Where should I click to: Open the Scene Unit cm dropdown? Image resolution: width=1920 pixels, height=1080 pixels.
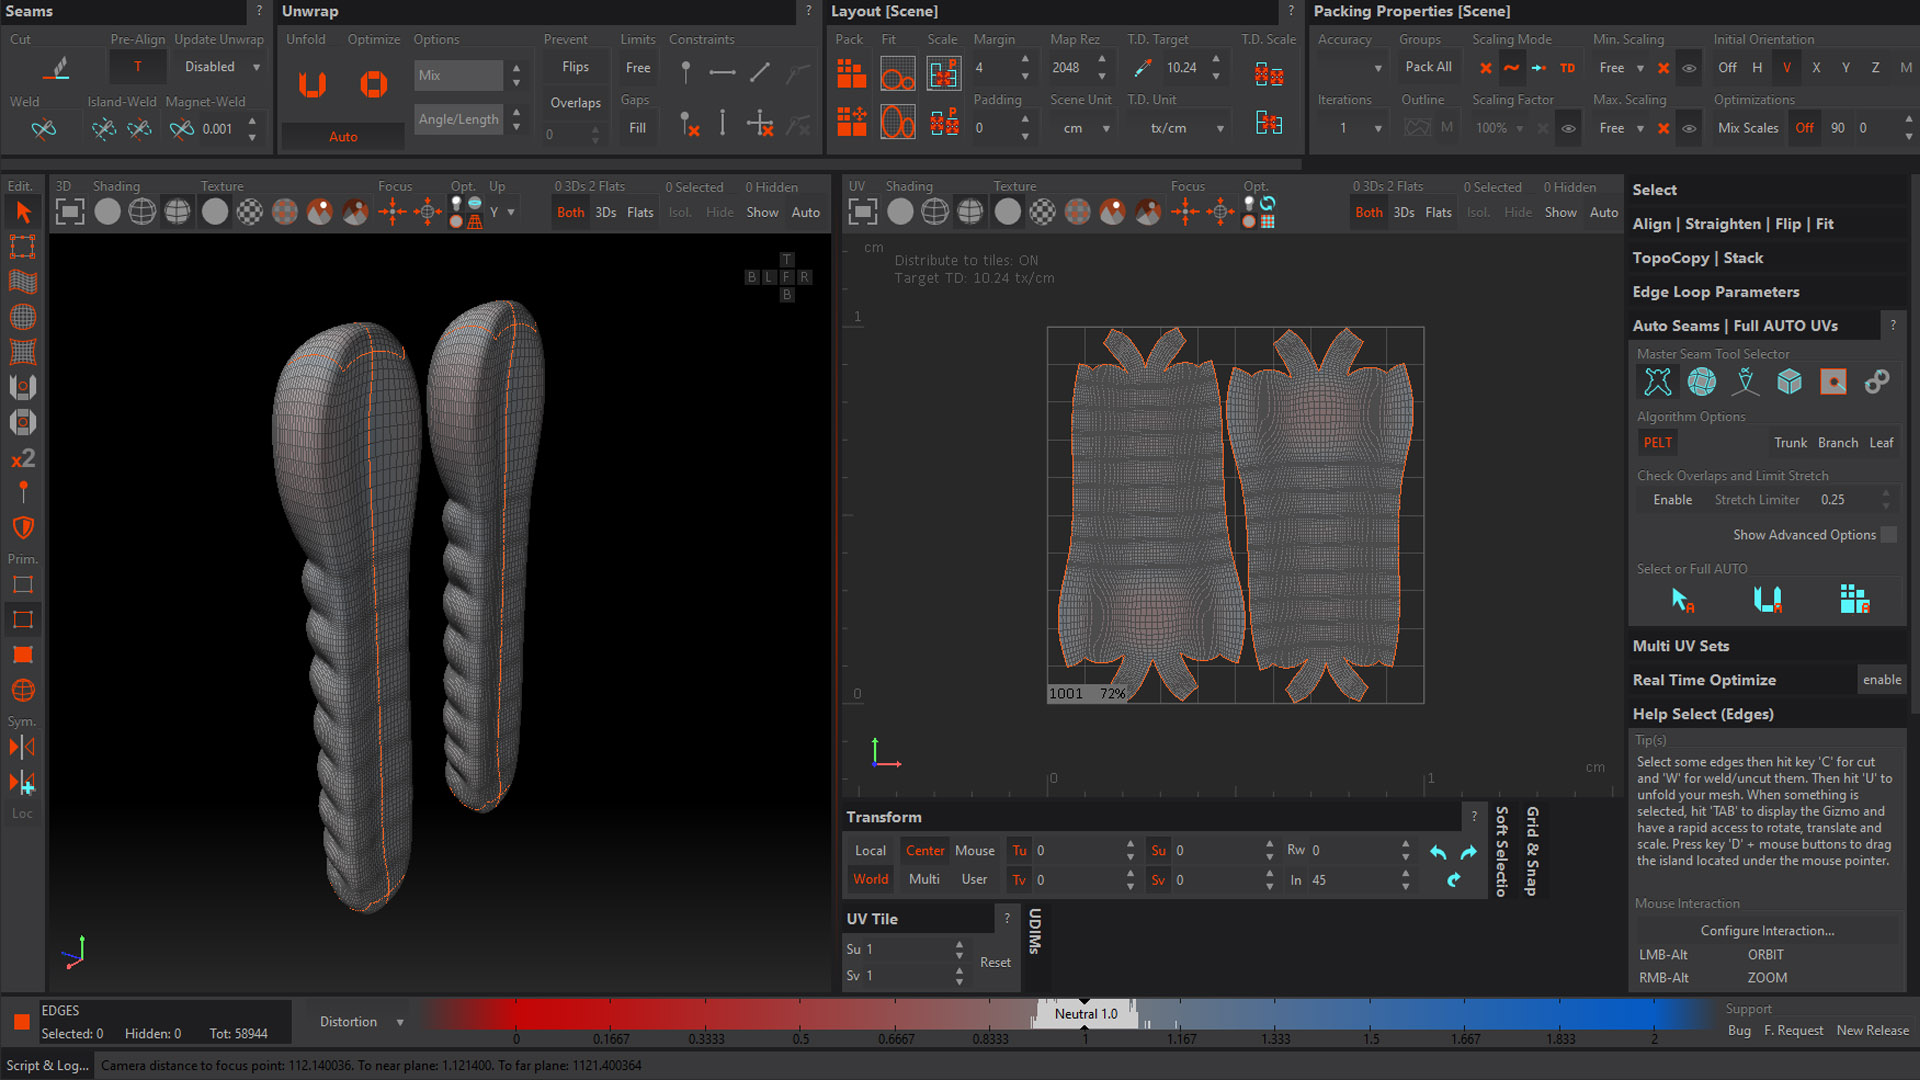[x=1081, y=128]
